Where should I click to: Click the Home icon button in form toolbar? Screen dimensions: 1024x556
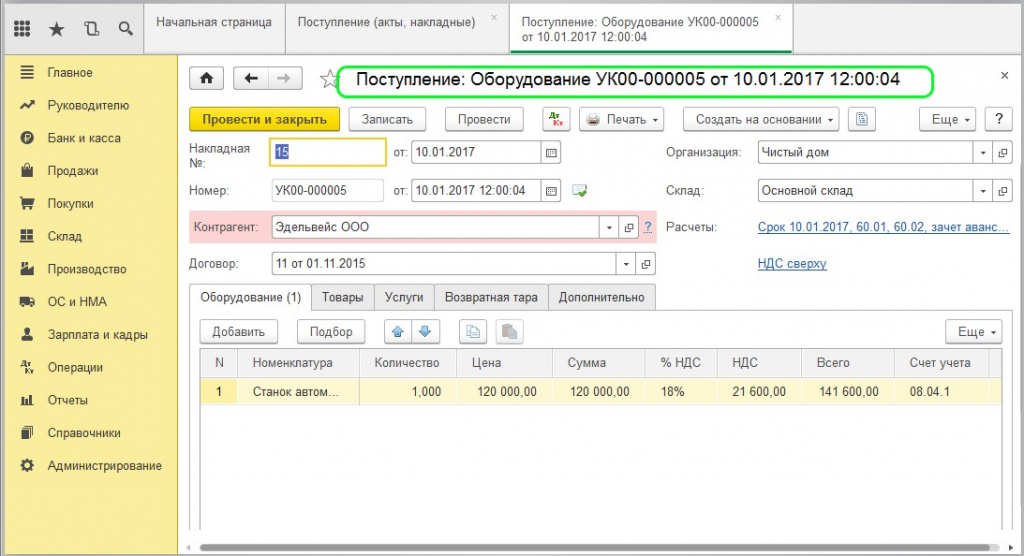(206, 79)
